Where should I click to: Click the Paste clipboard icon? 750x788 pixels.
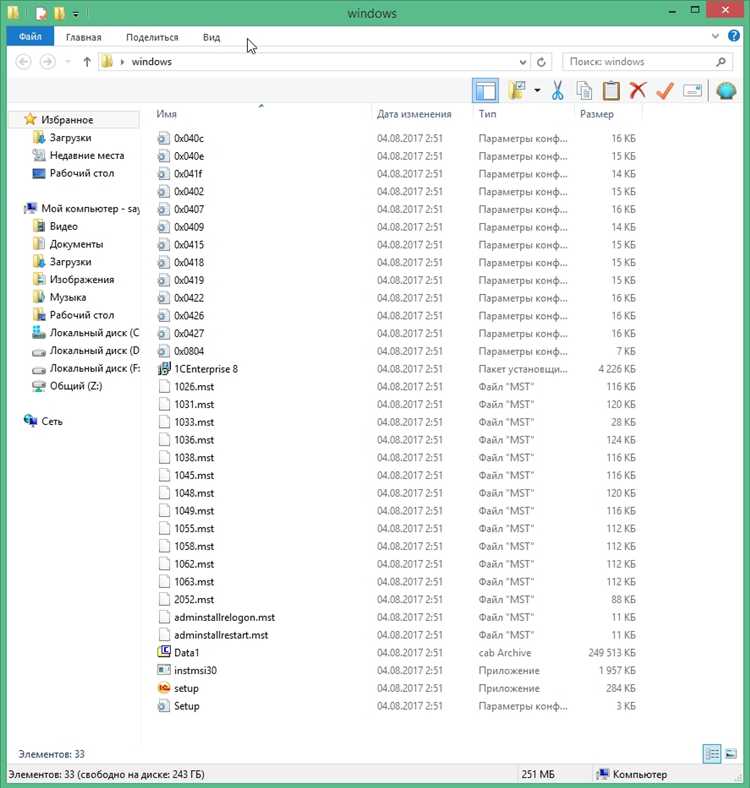[x=611, y=90]
